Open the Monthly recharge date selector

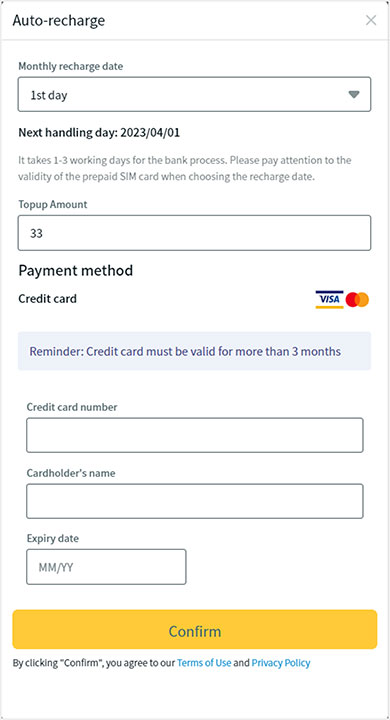pyautogui.click(x=194, y=94)
